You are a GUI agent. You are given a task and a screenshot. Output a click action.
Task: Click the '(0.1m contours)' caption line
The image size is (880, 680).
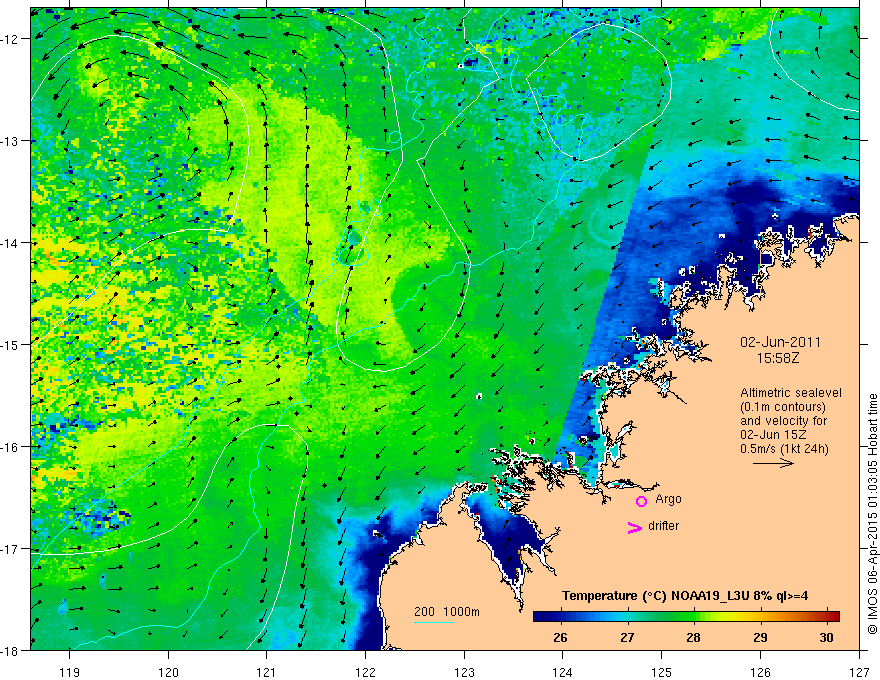point(783,407)
